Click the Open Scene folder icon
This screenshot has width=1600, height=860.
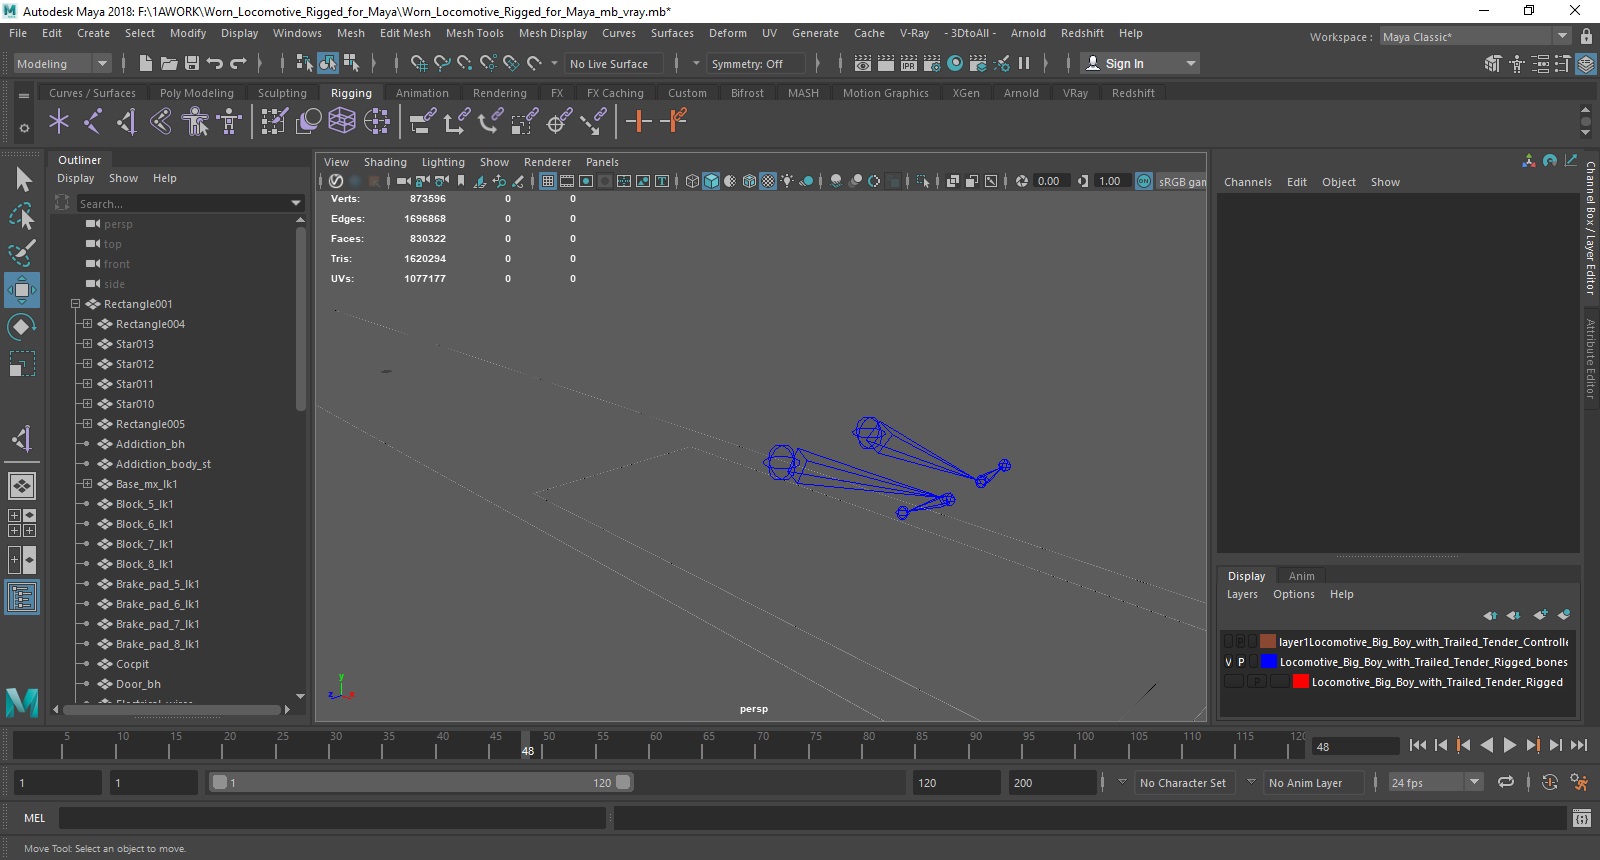(169, 63)
